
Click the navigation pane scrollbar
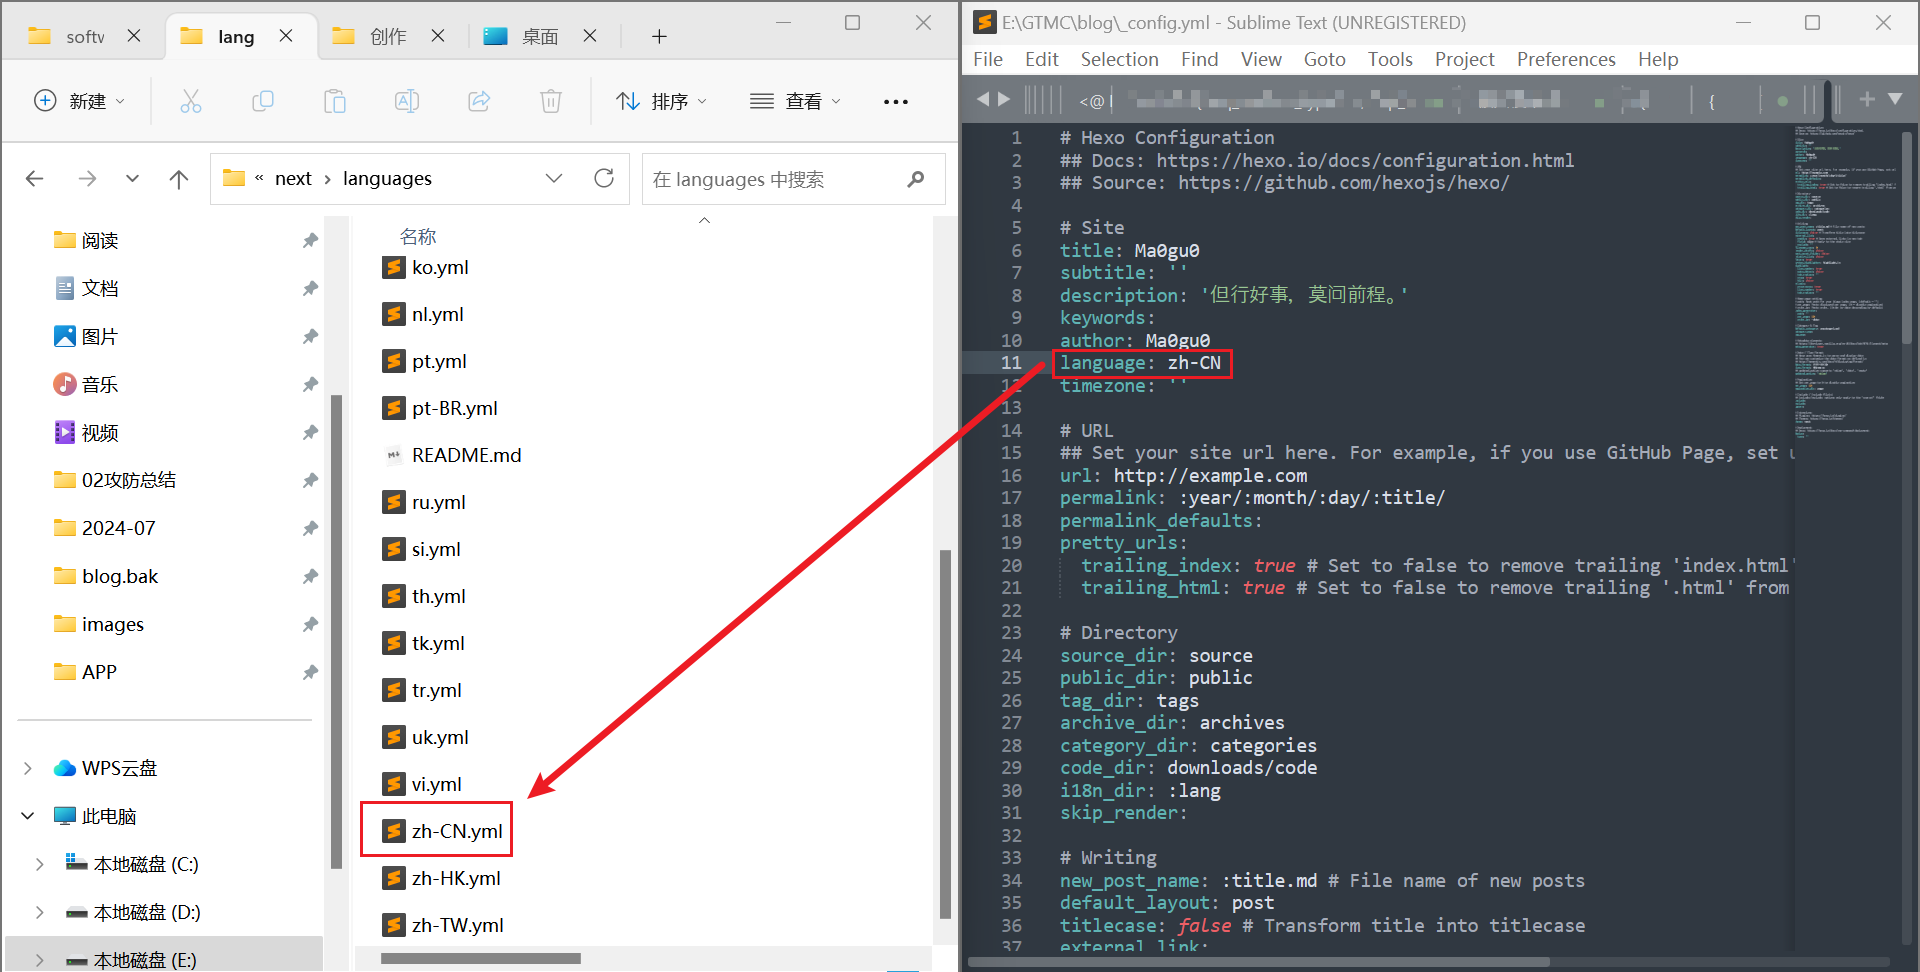(336, 632)
